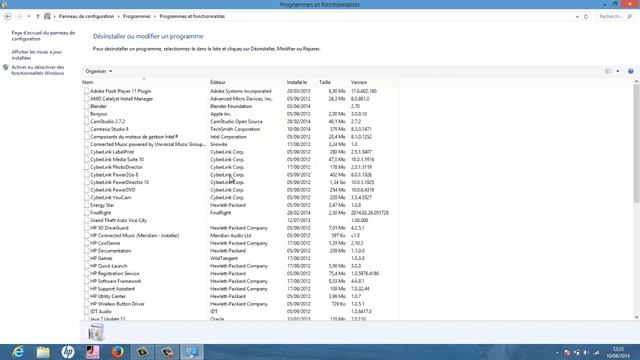Open Internet Explorer from taskbar
Image resolution: width=640 pixels, height=360 pixels.
(x=18, y=352)
